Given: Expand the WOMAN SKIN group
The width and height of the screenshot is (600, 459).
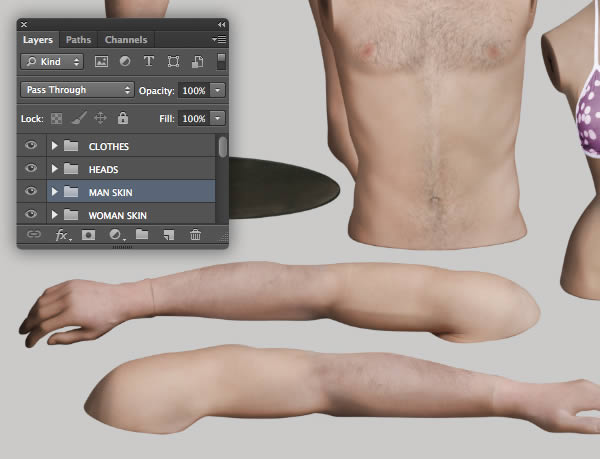Looking at the screenshot, I should coord(55,215).
